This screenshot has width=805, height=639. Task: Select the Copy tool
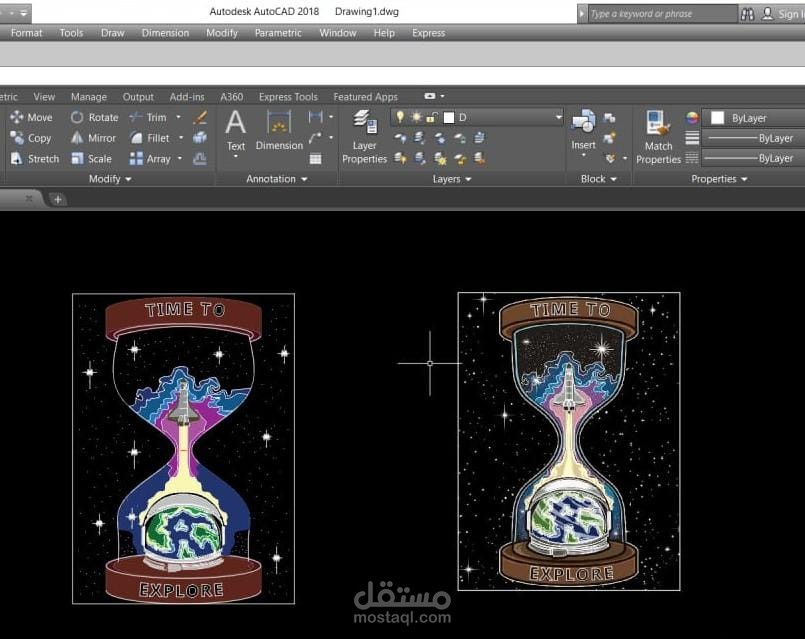[31, 138]
